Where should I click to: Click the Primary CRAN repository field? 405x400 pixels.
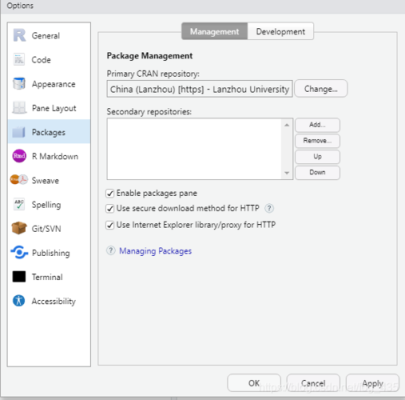click(x=200, y=89)
